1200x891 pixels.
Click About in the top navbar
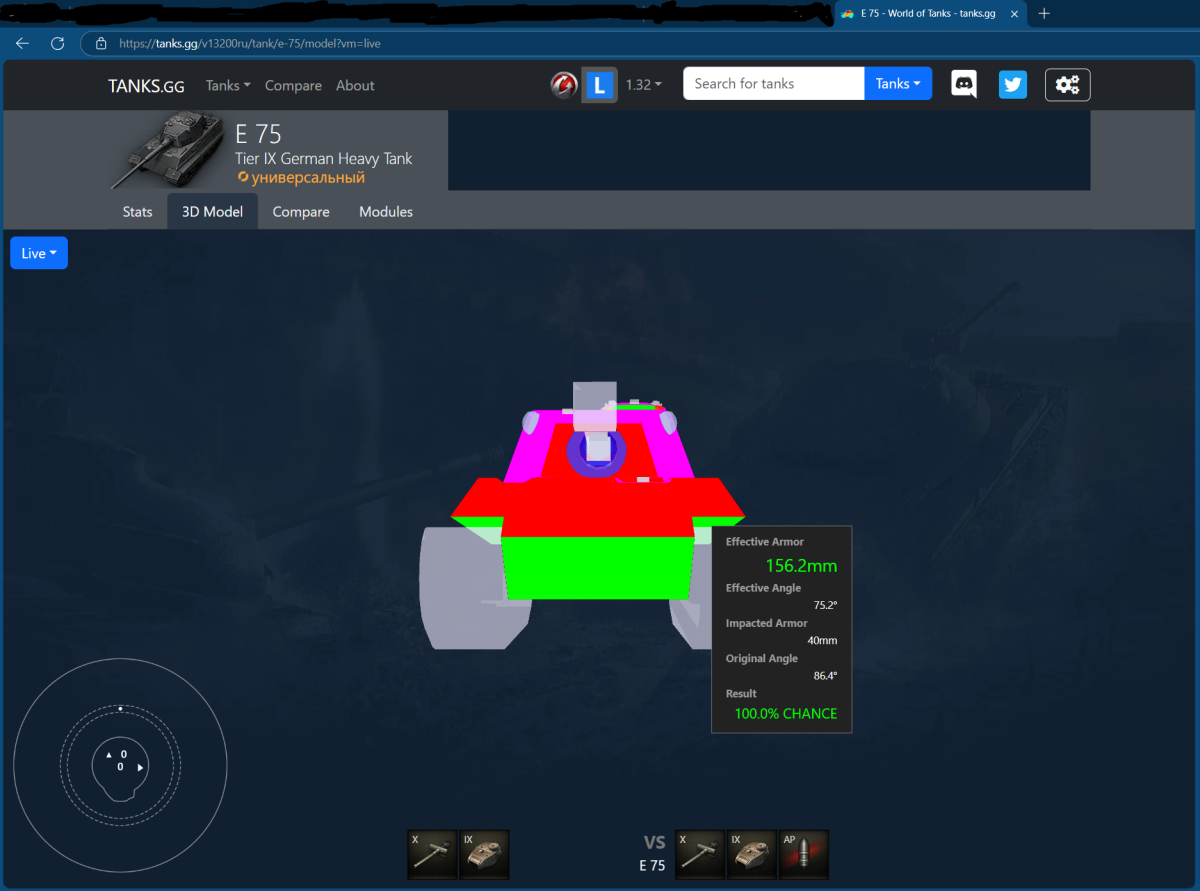click(x=355, y=85)
